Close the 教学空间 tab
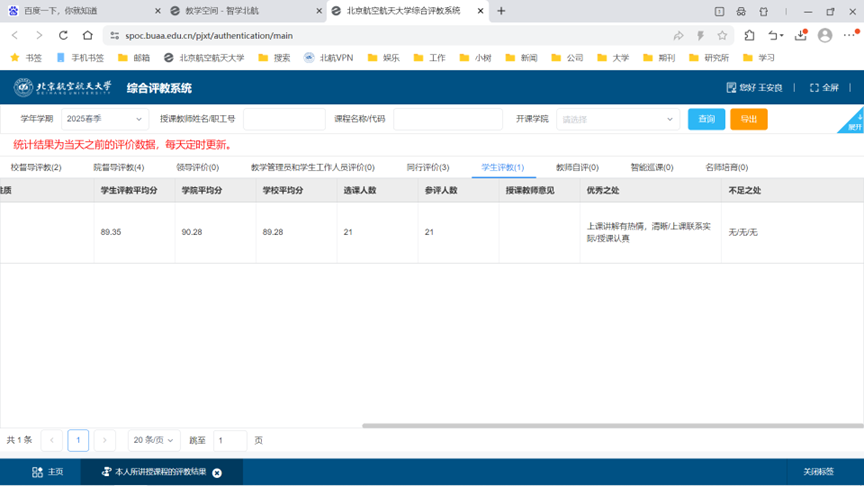 coord(318,11)
